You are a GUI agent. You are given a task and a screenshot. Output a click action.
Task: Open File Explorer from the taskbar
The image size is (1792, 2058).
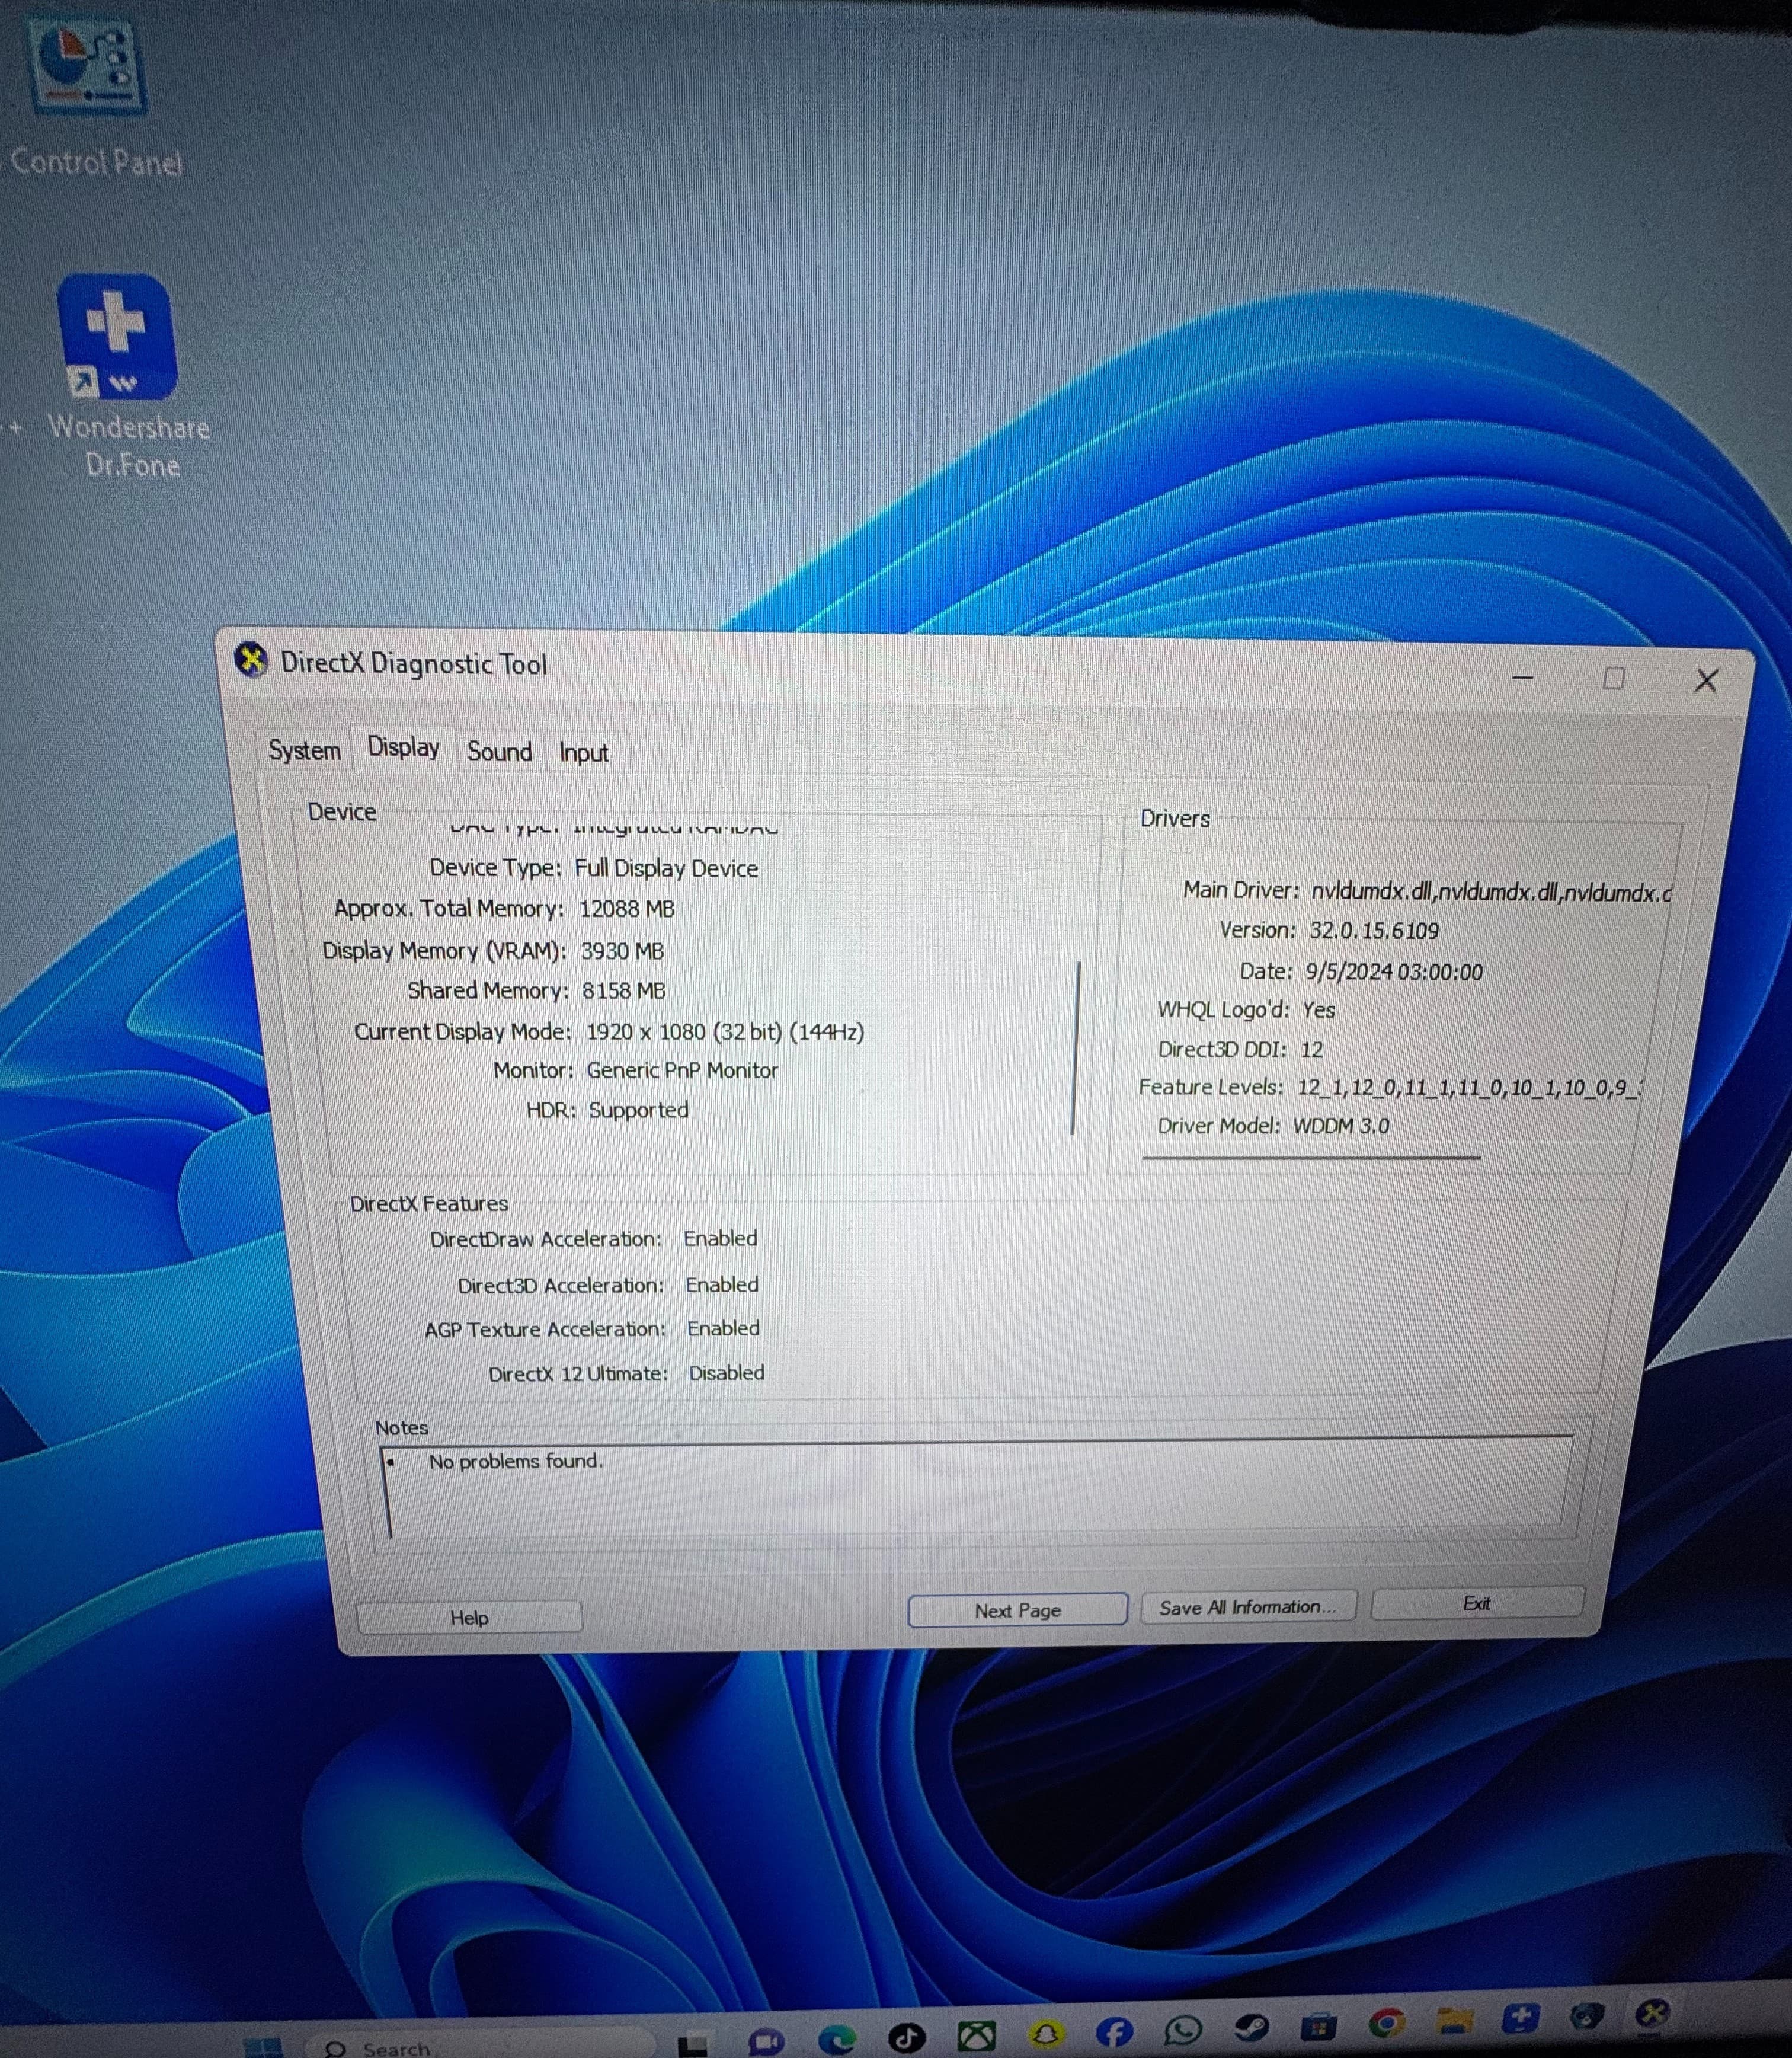[x=1453, y=2021]
